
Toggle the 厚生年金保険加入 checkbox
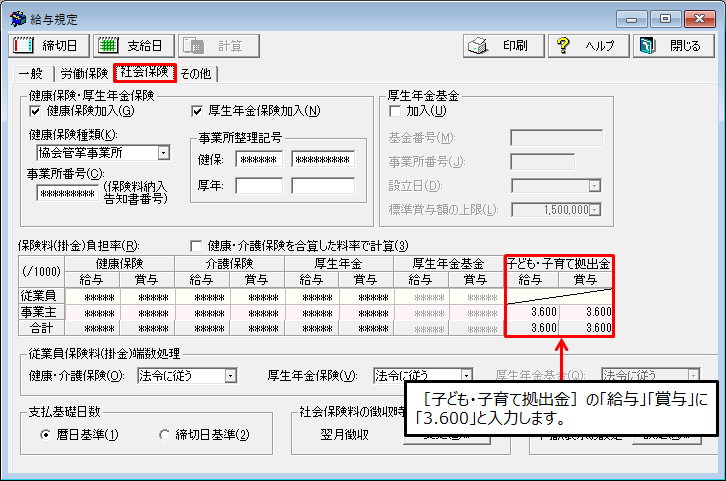coord(197,111)
